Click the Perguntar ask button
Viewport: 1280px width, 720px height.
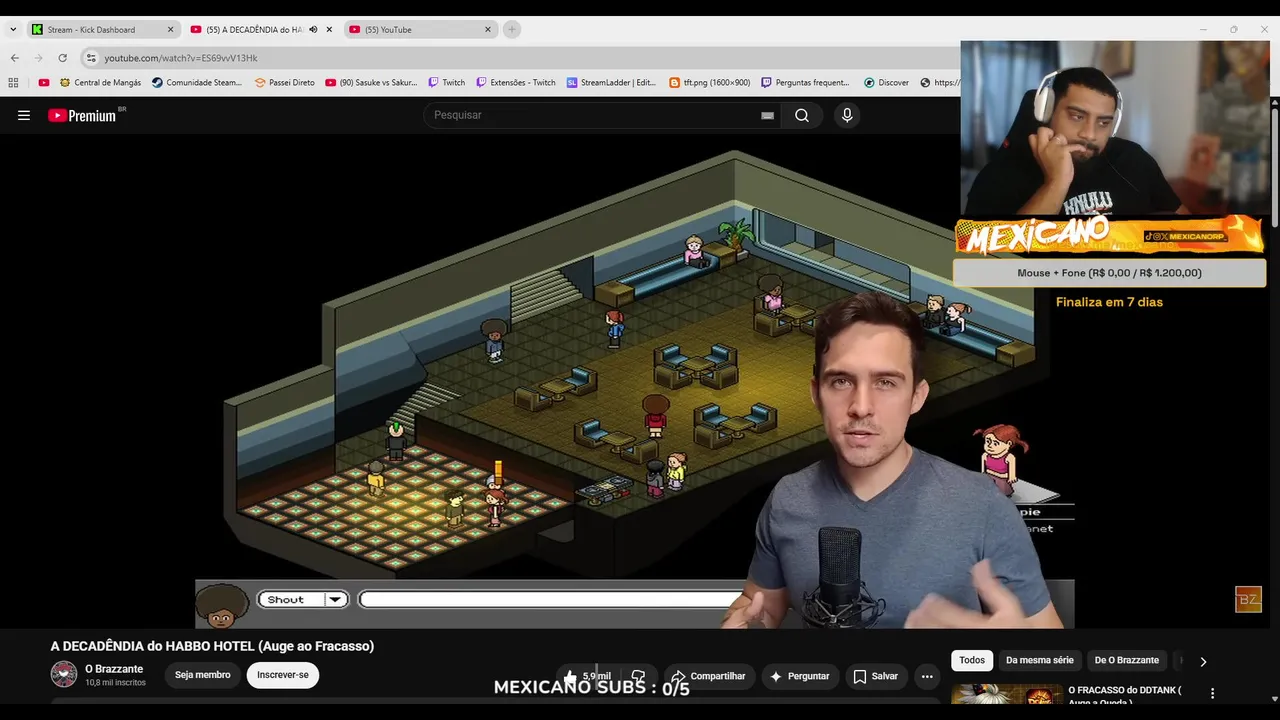pos(799,676)
